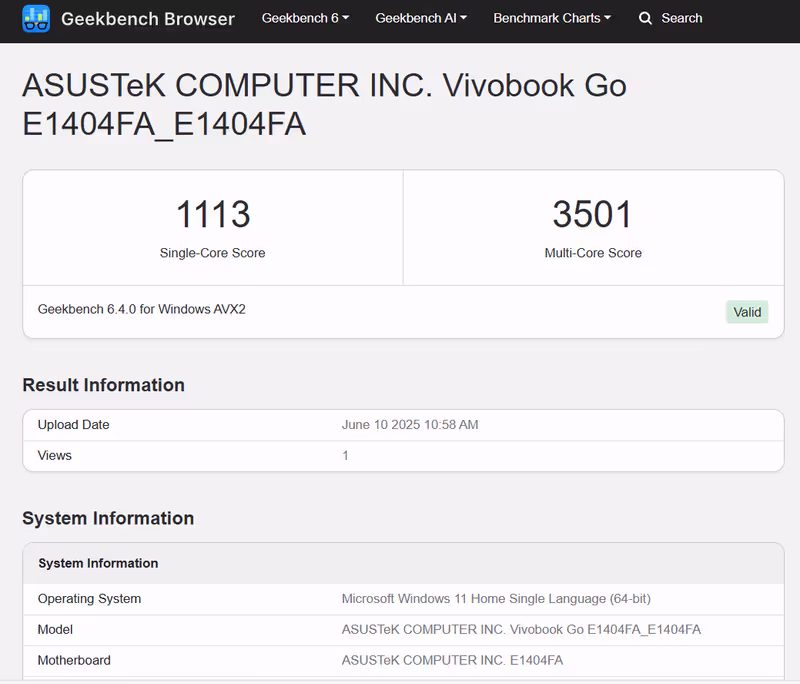800x684 pixels.
Task: Expand the Geekbench AI dropdown
Action: point(421,18)
